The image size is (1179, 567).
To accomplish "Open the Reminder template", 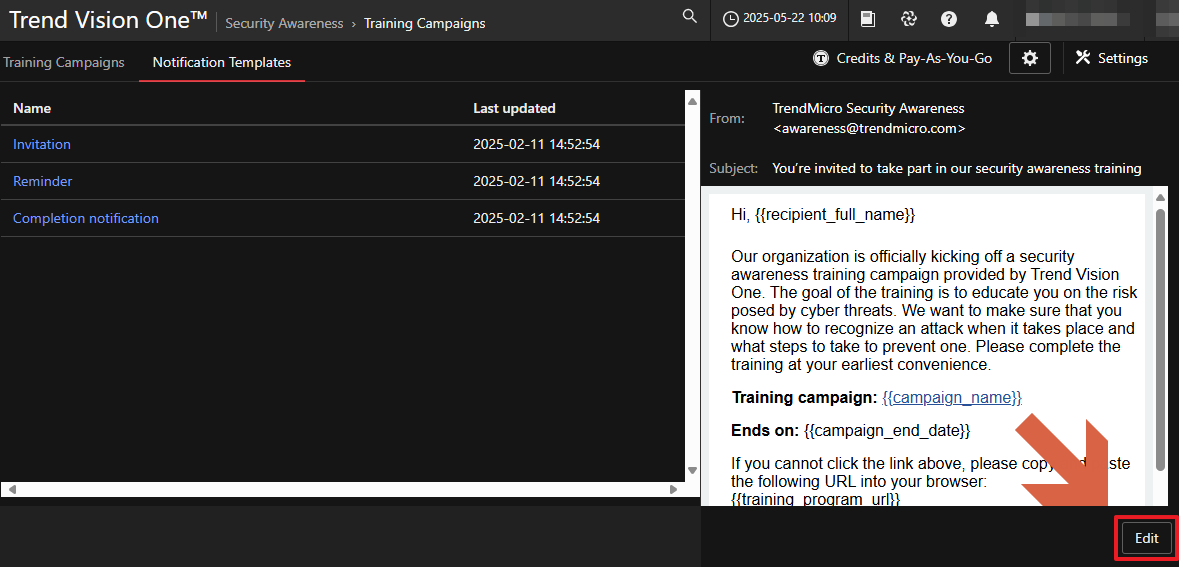I will click(x=43, y=181).
